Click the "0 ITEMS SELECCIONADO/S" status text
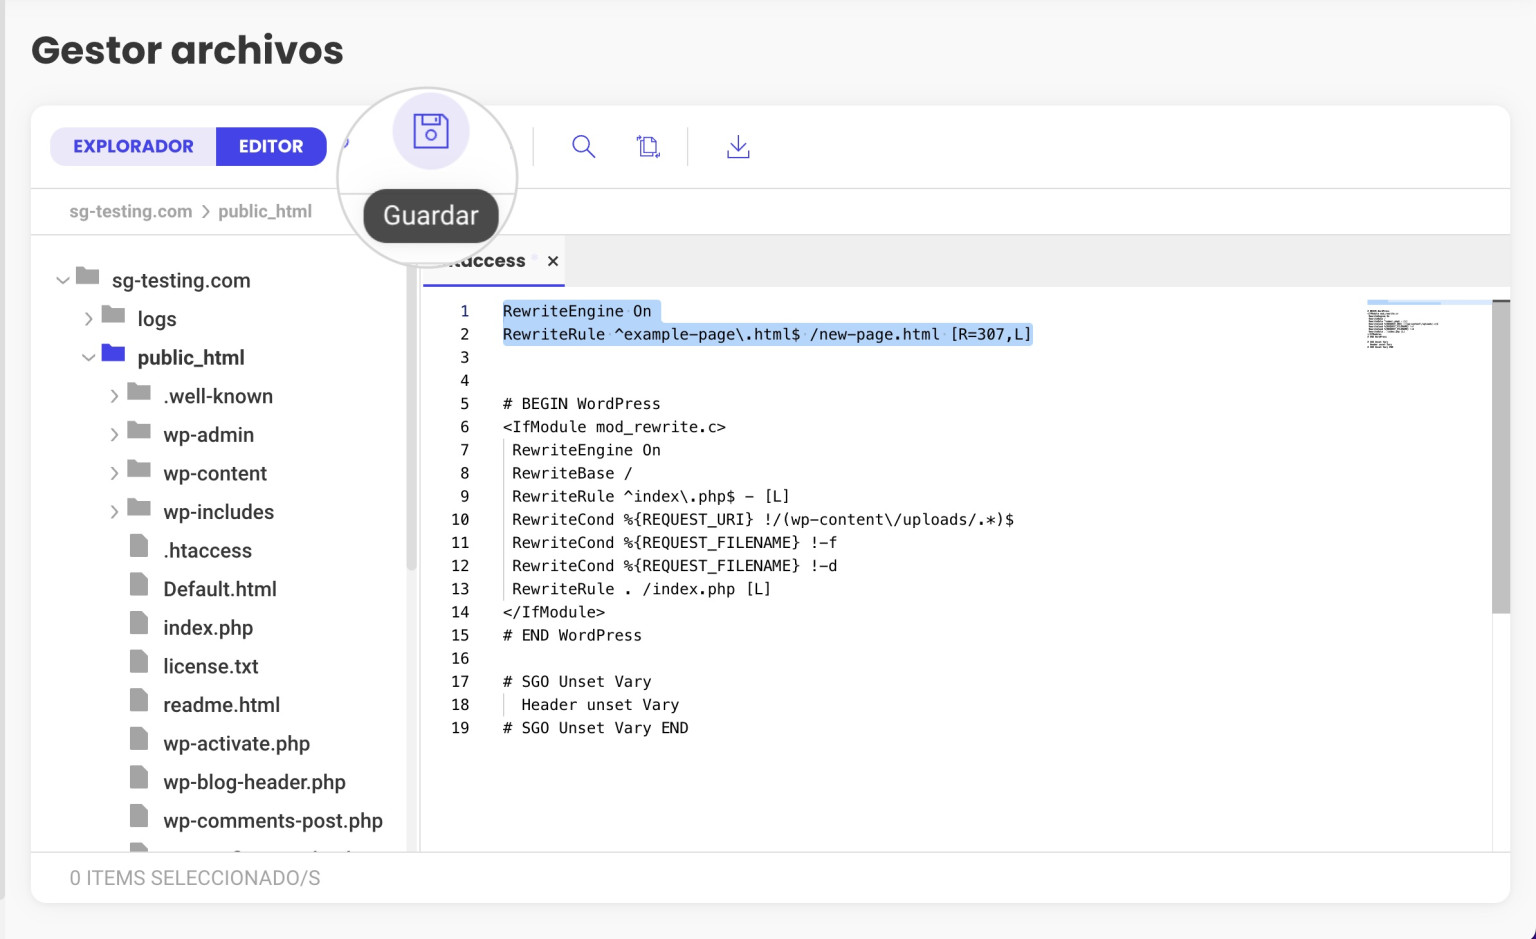Image resolution: width=1536 pixels, height=939 pixels. [x=195, y=878]
